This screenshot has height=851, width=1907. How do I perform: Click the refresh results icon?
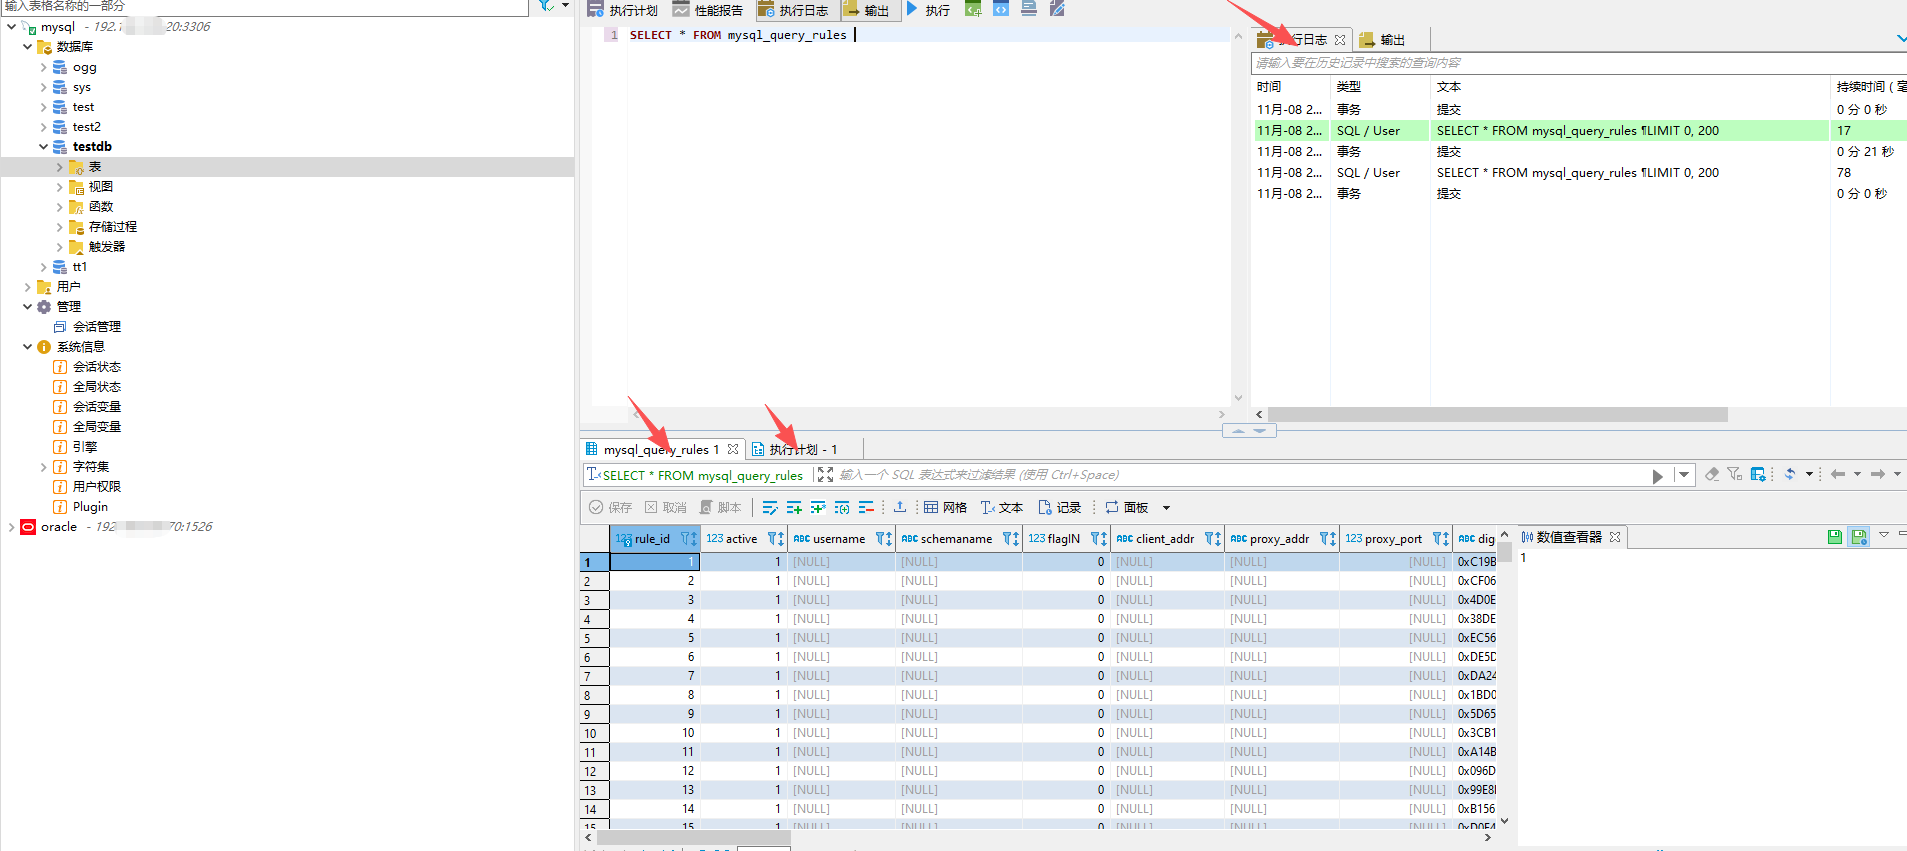tap(1790, 475)
